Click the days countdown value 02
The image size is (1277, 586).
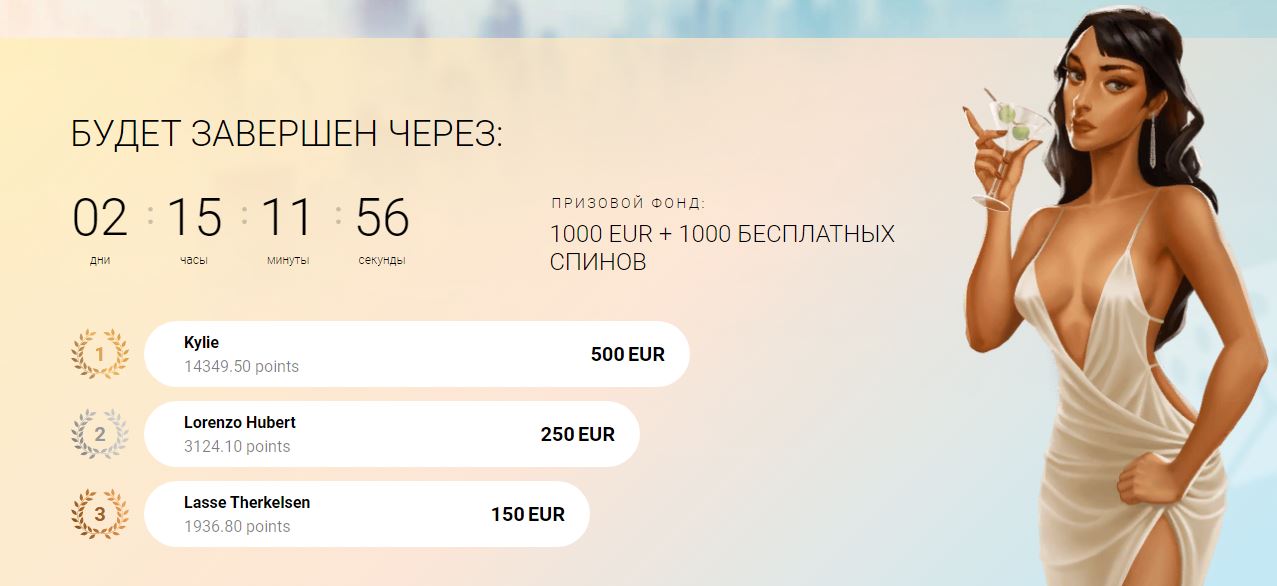[100, 218]
